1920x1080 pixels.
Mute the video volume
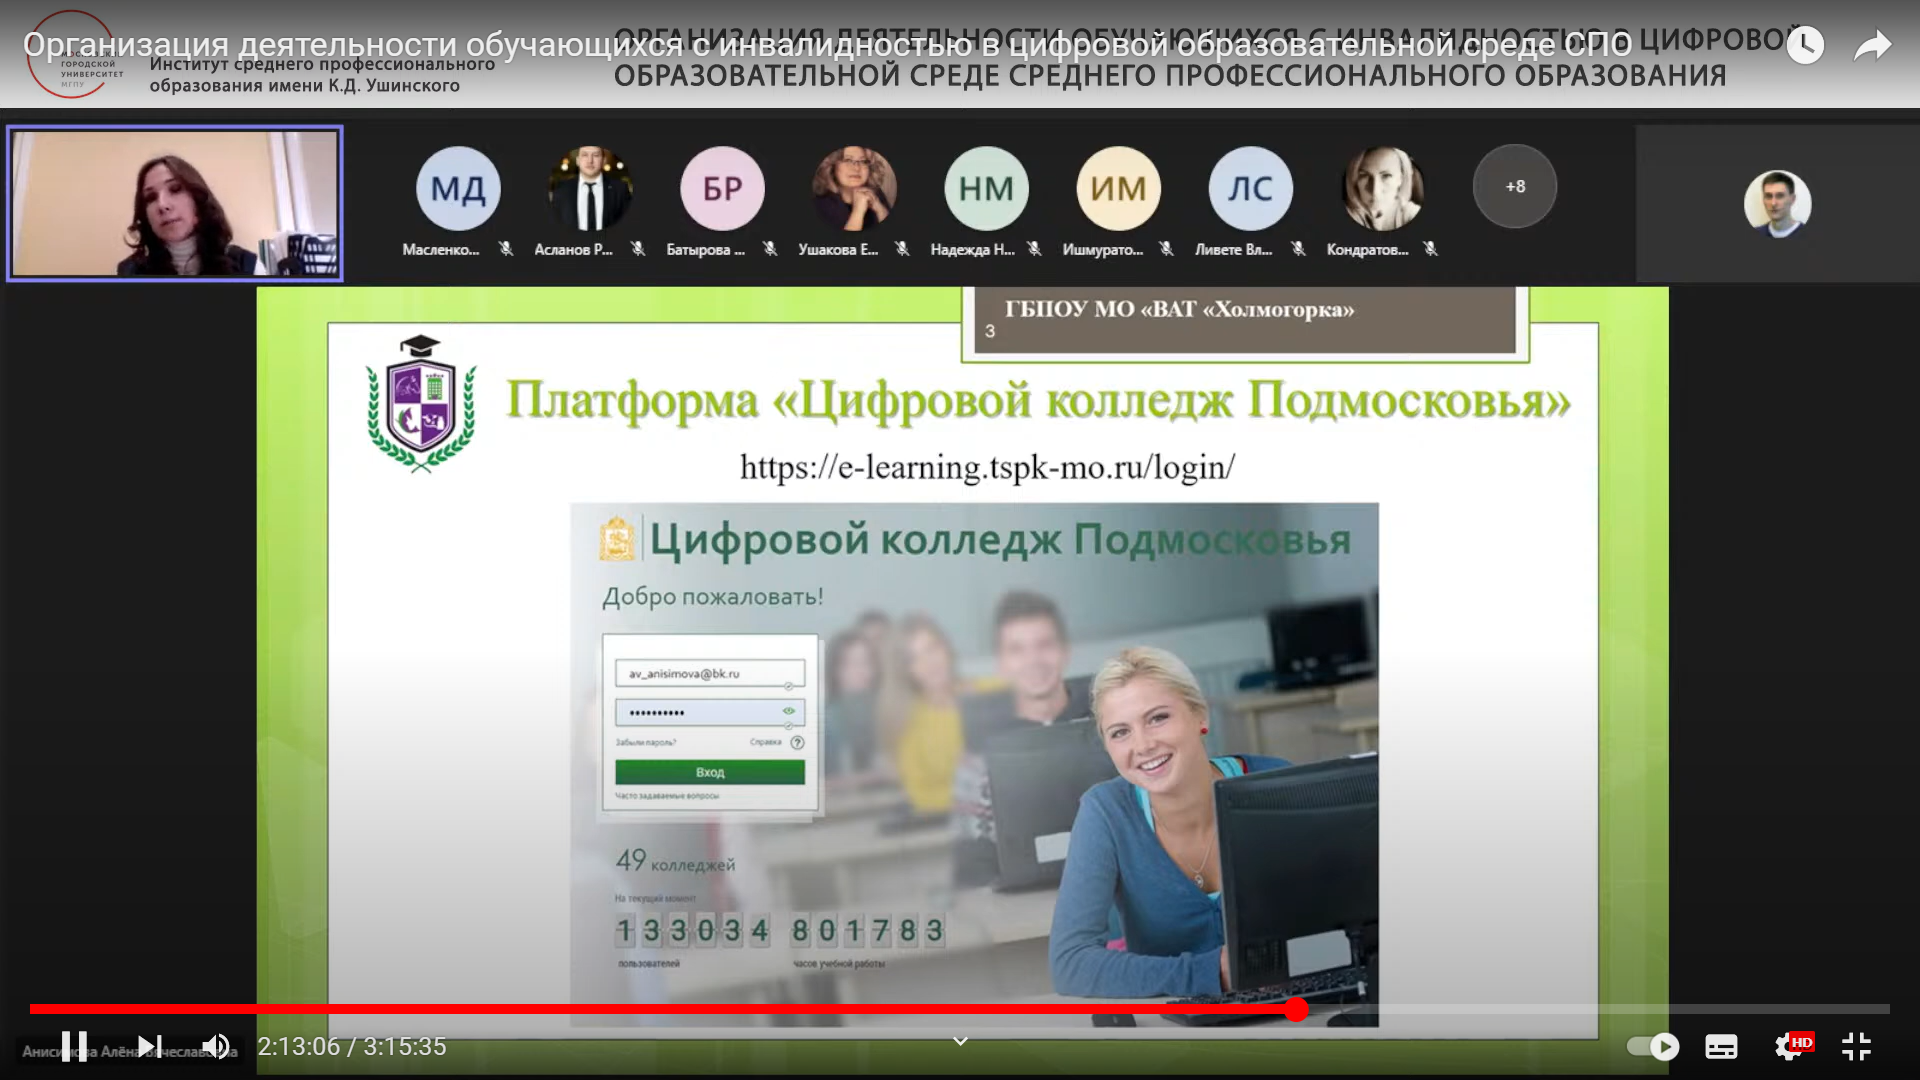pos(216,1046)
